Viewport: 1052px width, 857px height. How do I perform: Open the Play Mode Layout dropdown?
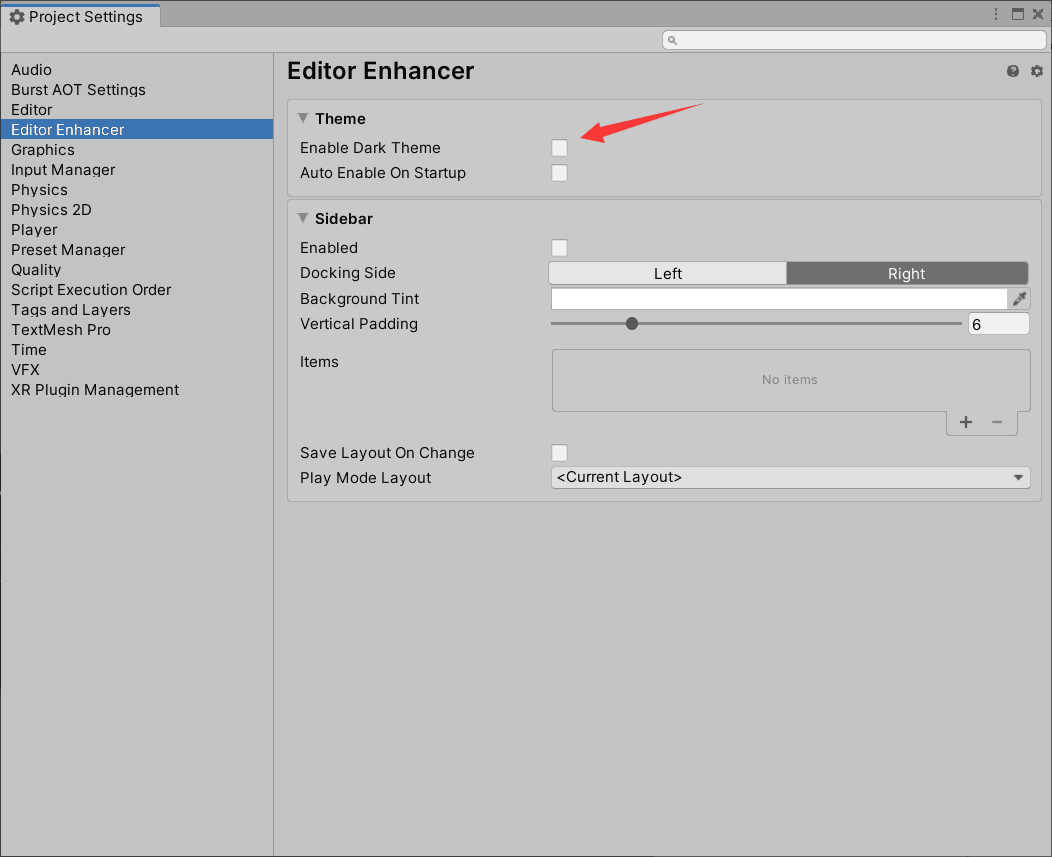790,477
